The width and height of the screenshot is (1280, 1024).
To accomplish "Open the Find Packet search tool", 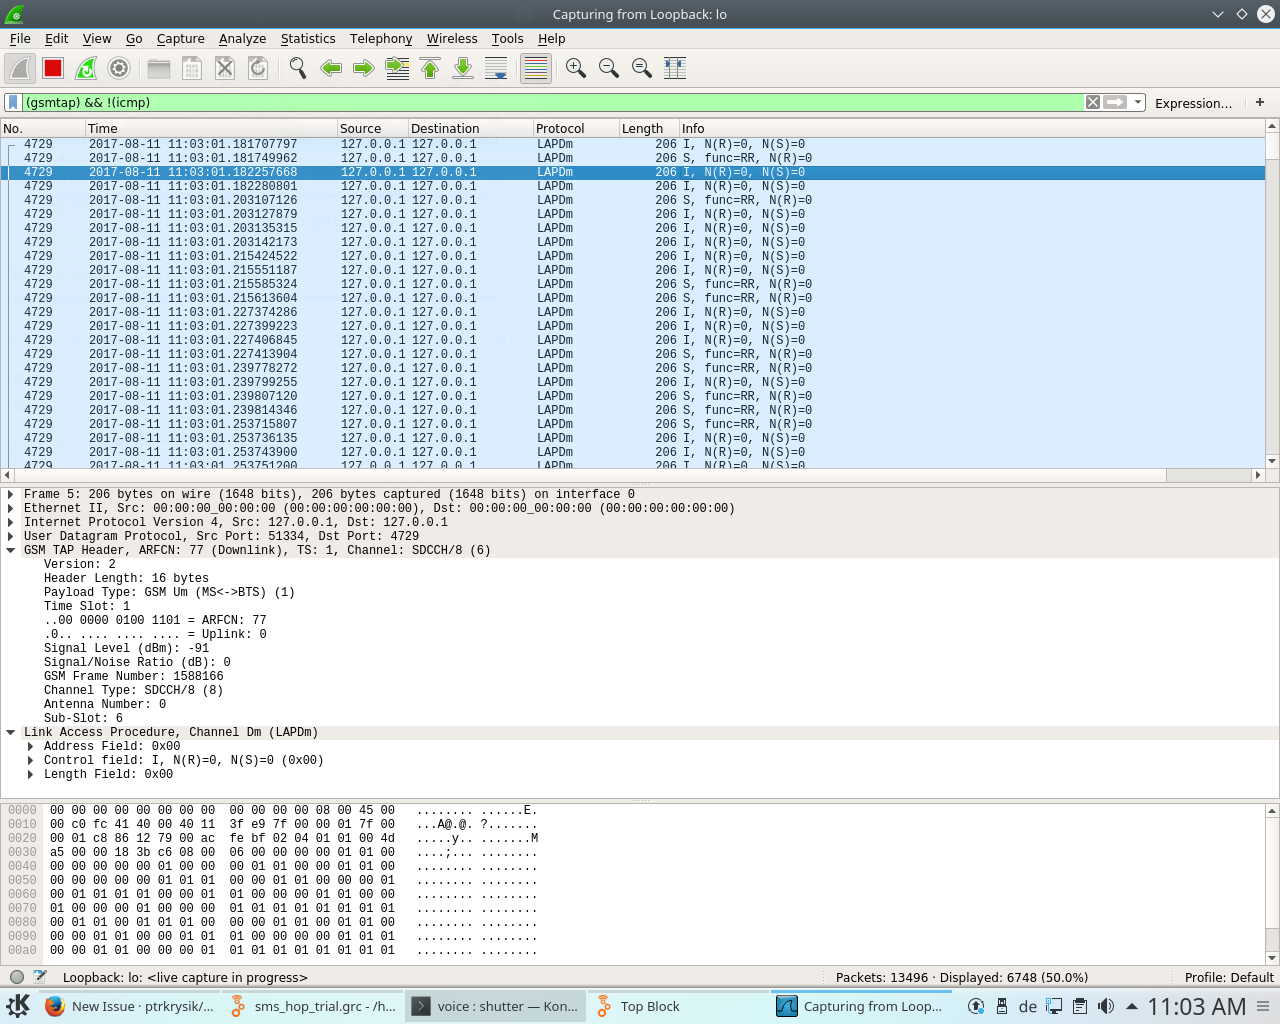I will [296, 68].
